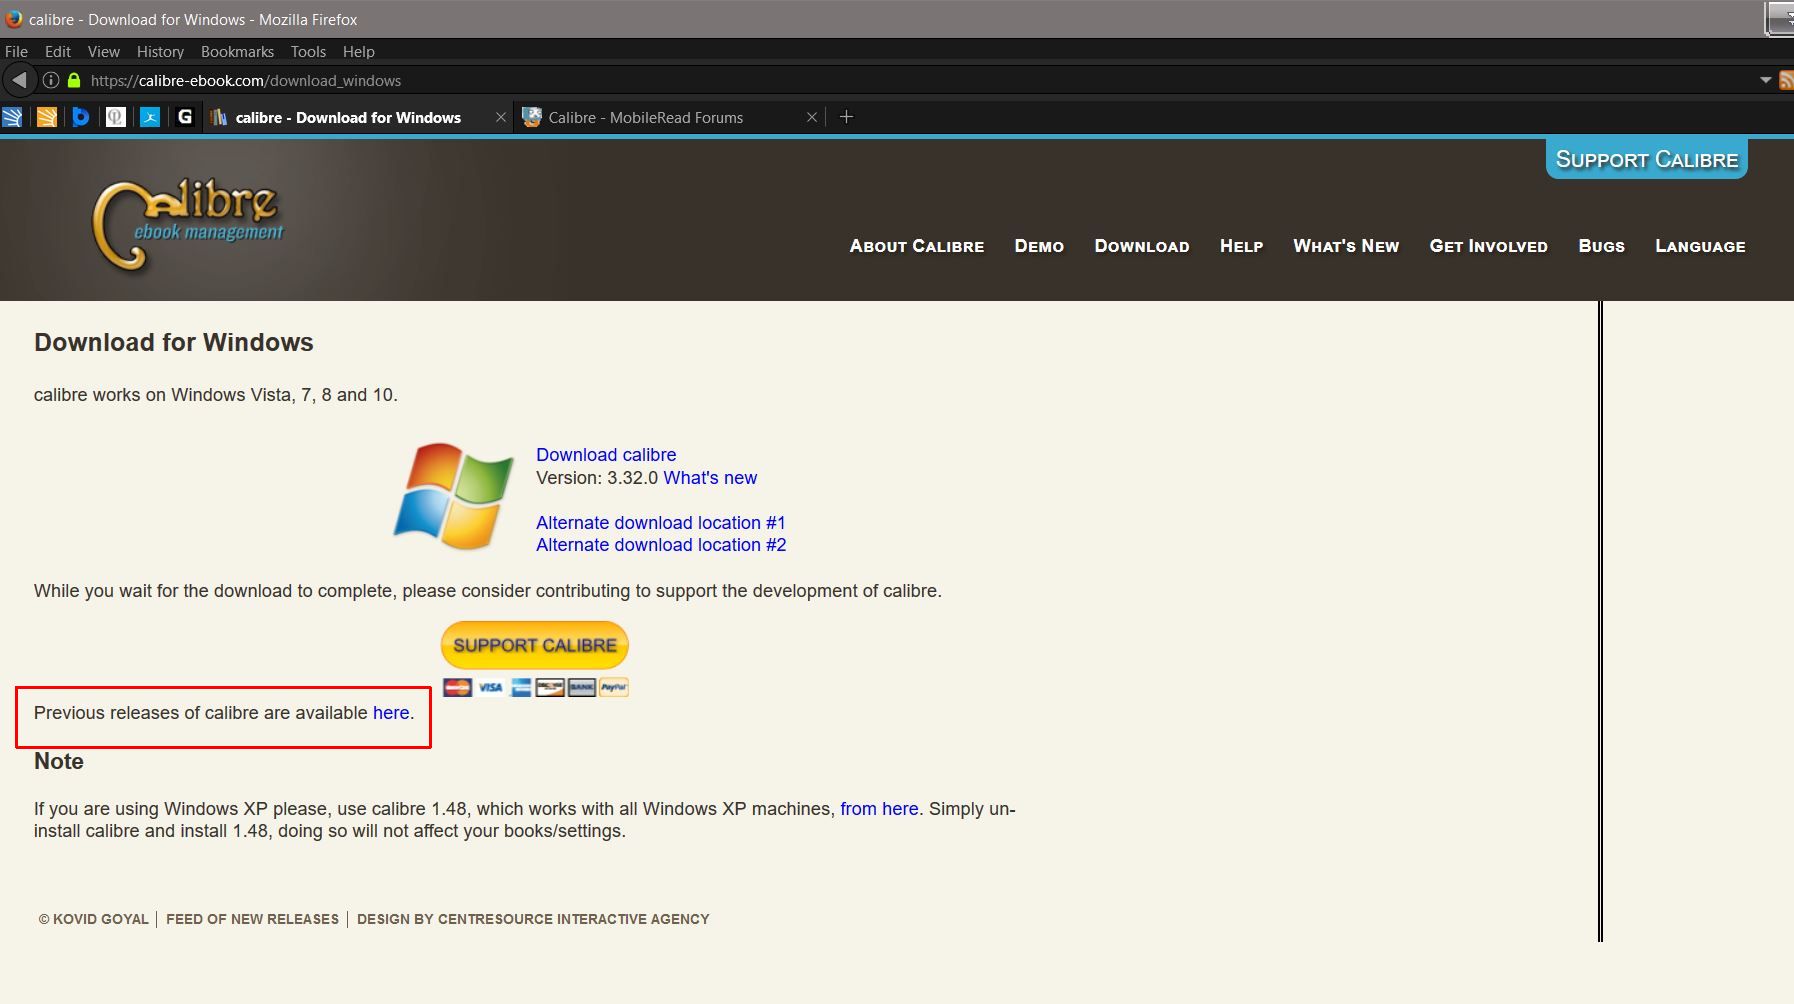Open site information via the info icon
The height and width of the screenshot is (1004, 1794).
click(51, 80)
